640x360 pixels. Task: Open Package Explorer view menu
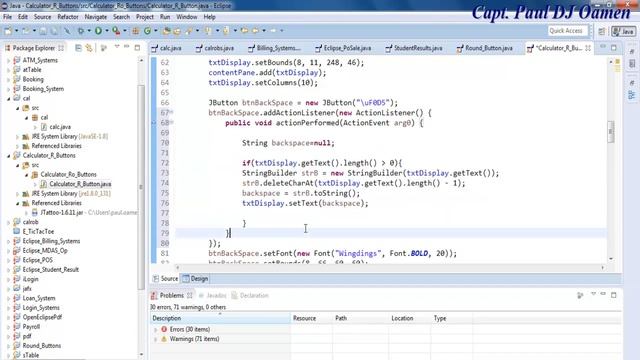click(x=117, y=47)
